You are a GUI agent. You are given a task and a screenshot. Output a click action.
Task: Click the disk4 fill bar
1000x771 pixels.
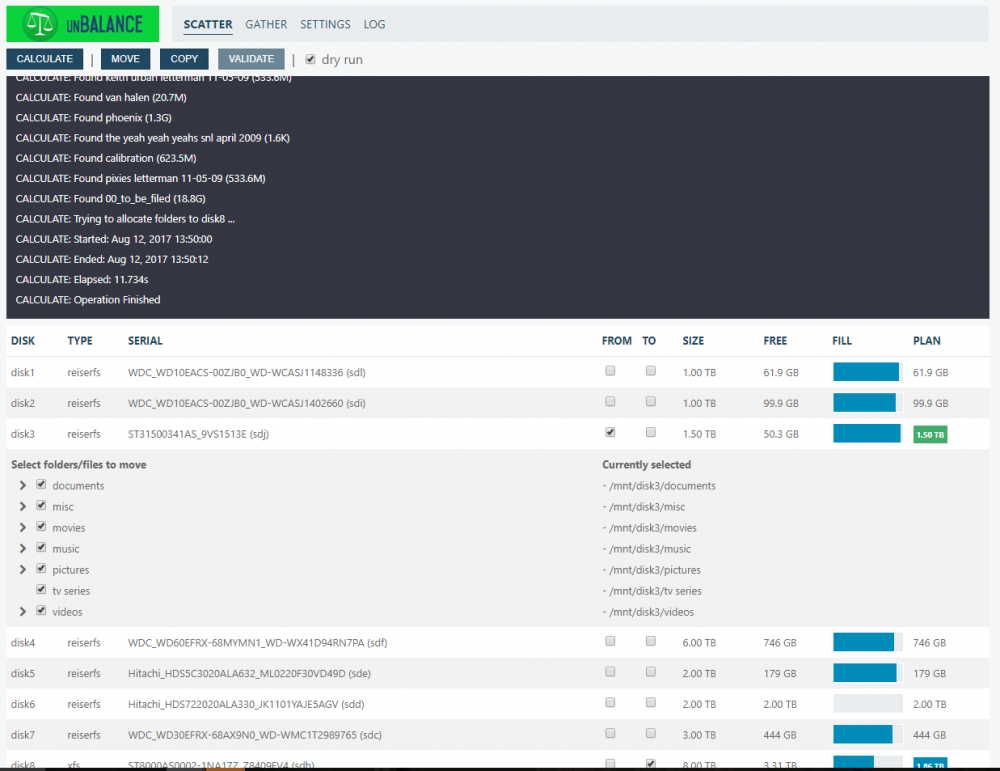(x=867, y=642)
